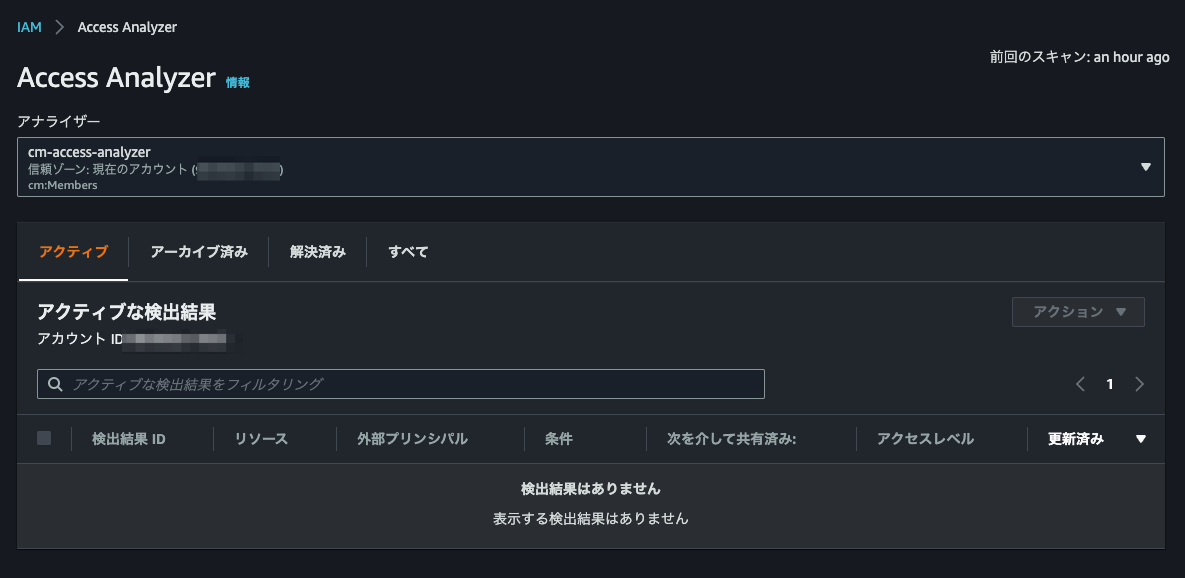Select page number 1 in pagination
1185x578 pixels.
(x=1110, y=384)
